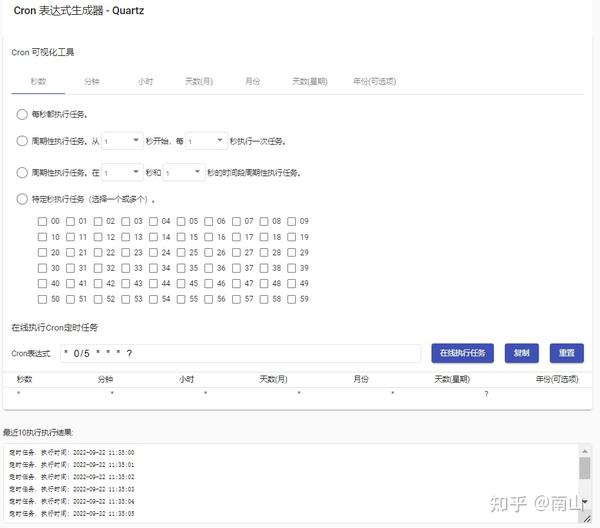Select the 秒的时间段 interval radio option
The image size is (600, 528).
coord(22,173)
